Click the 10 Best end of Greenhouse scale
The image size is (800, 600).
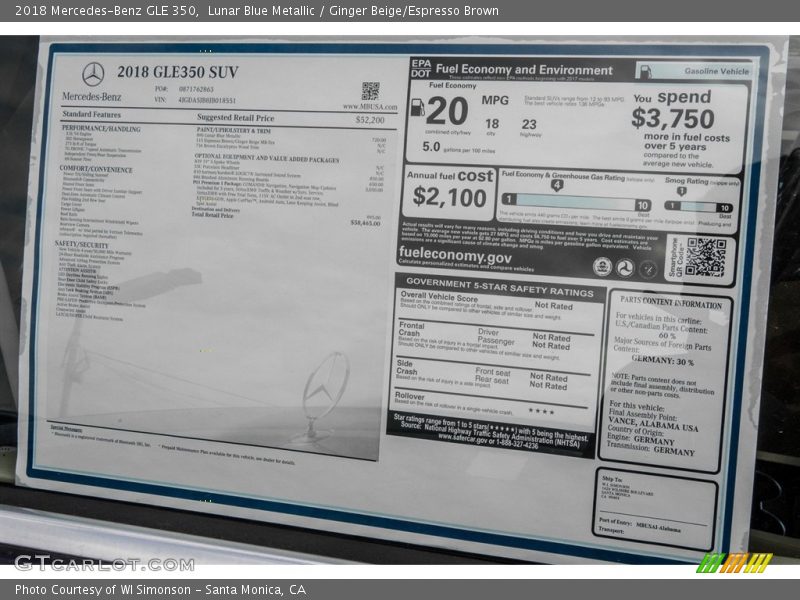[642, 206]
